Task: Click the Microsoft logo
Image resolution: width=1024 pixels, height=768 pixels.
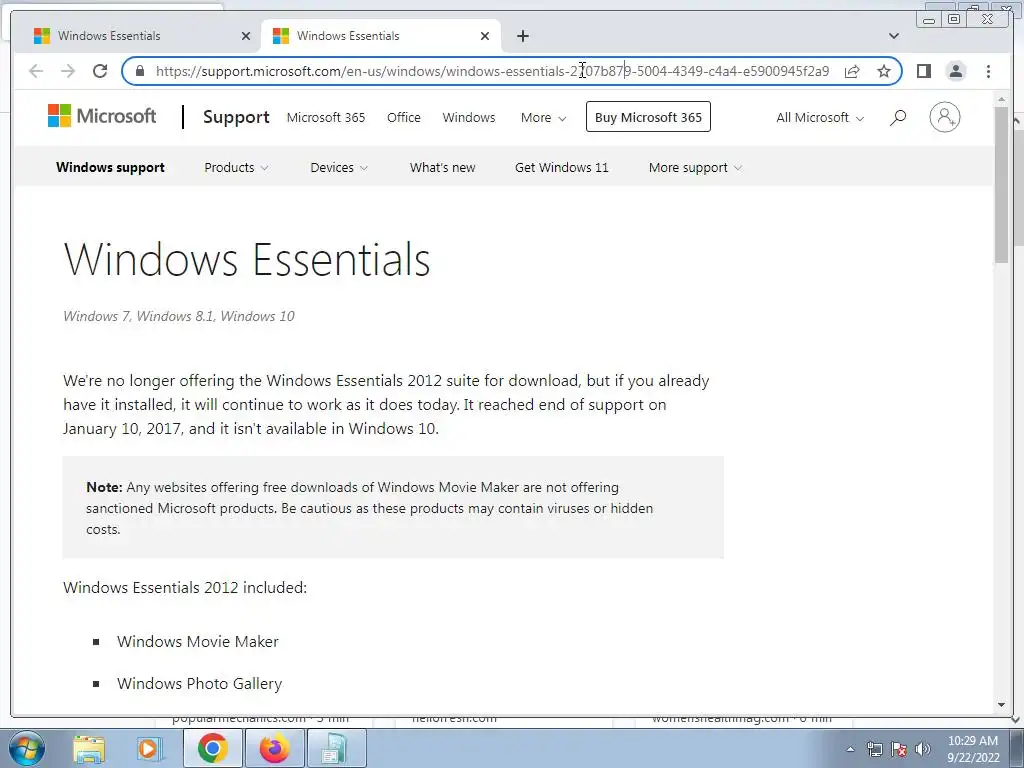Action: tap(102, 116)
